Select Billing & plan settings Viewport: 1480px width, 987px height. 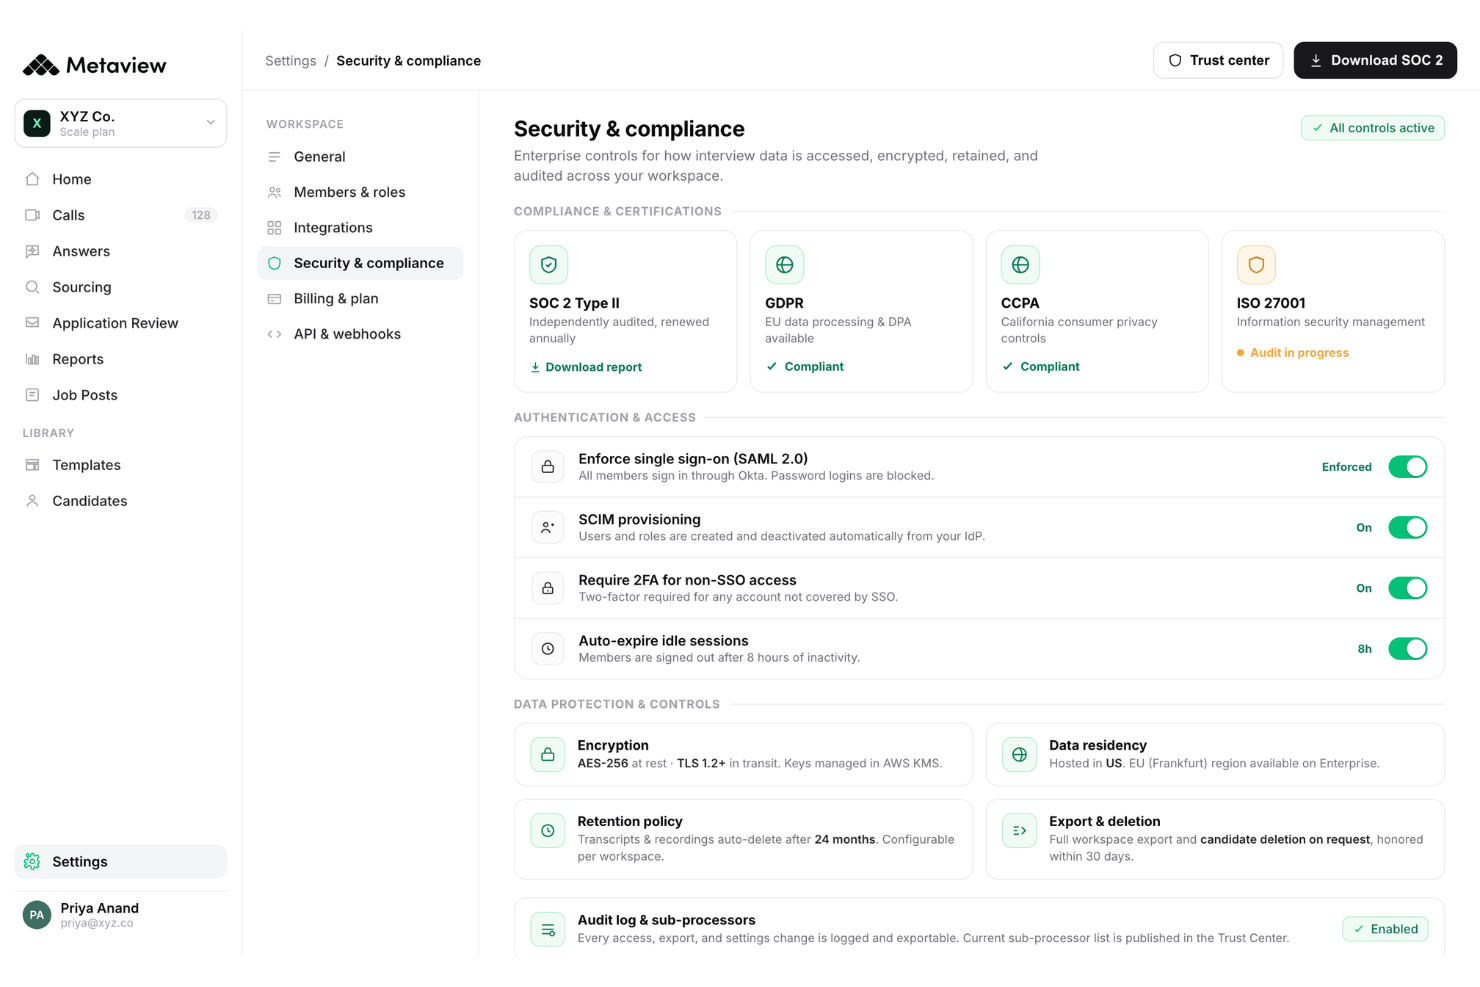(360, 299)
